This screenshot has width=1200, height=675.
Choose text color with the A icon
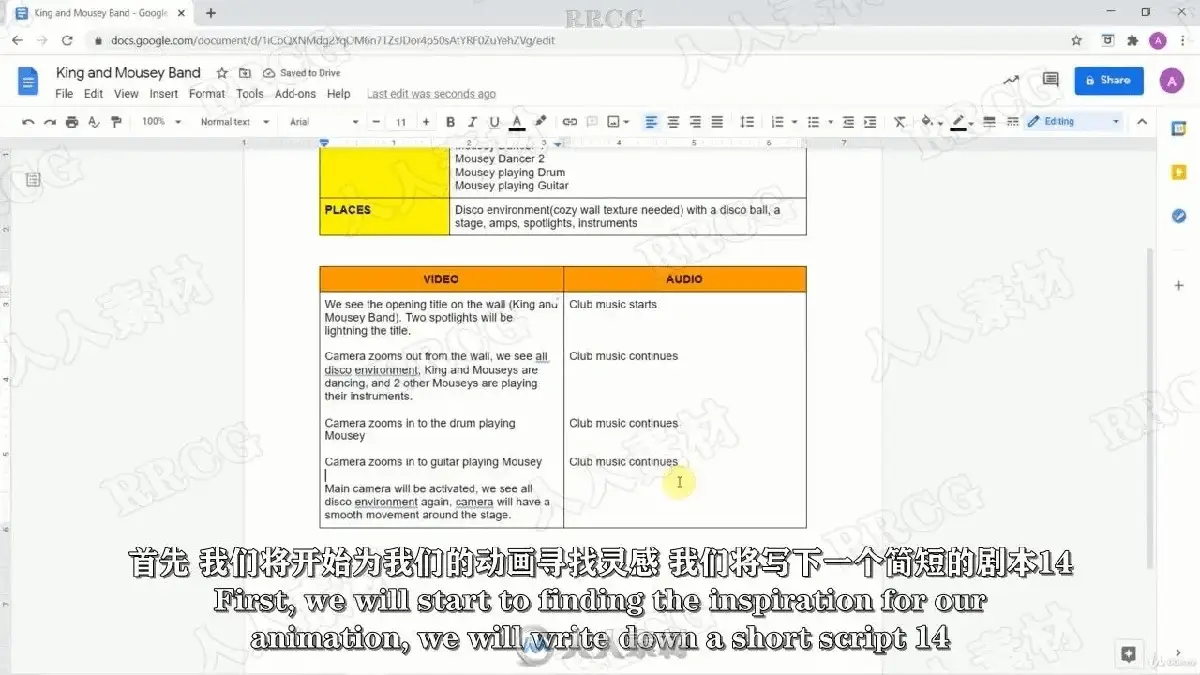pos(517,122)
